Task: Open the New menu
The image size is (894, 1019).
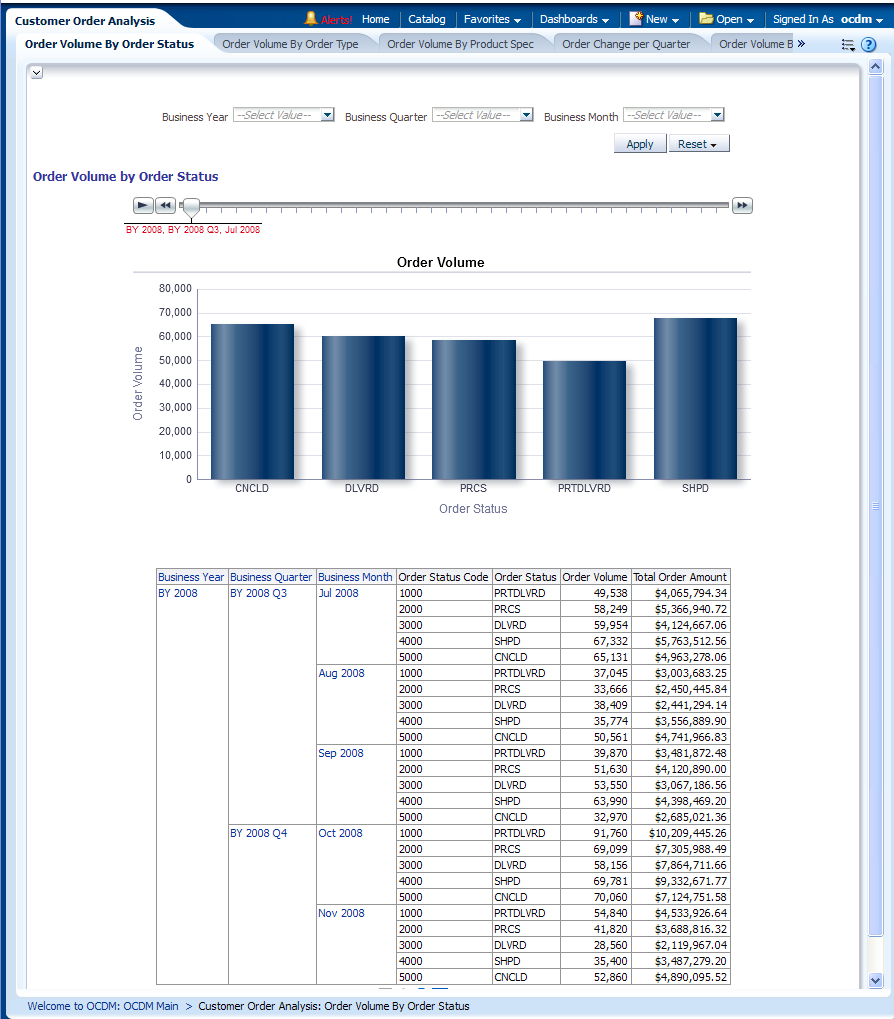Action: click(655, 19)
